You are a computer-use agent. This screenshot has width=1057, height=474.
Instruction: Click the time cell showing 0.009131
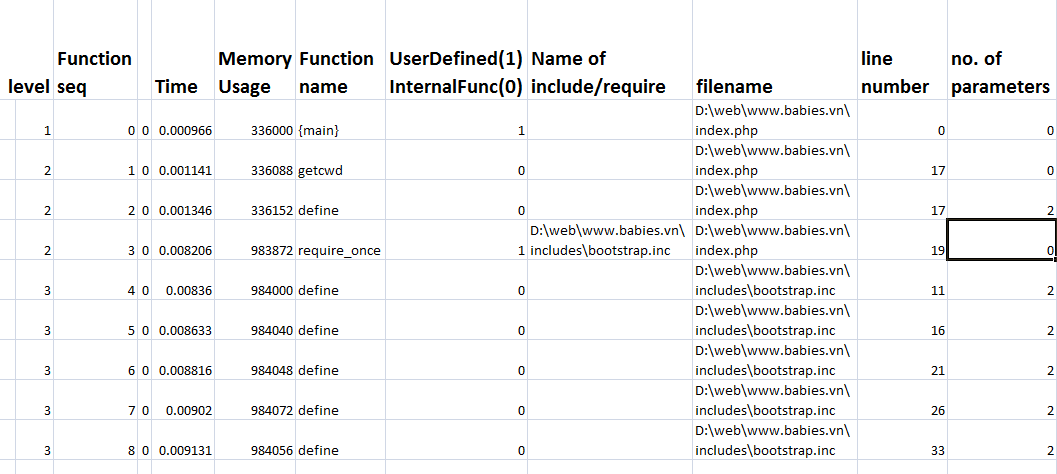coord(182,450)
